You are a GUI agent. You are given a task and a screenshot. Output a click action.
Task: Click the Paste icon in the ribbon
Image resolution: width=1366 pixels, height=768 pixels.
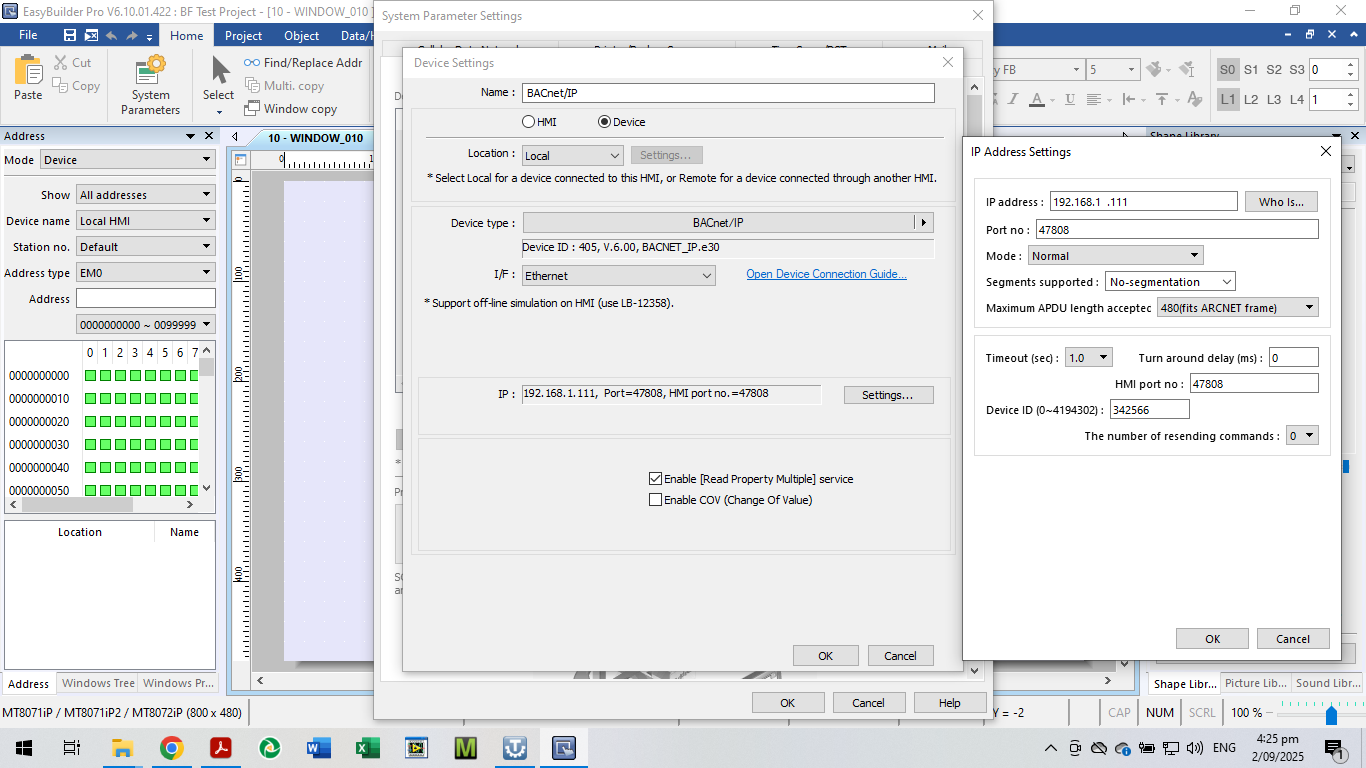click(28, 78)
